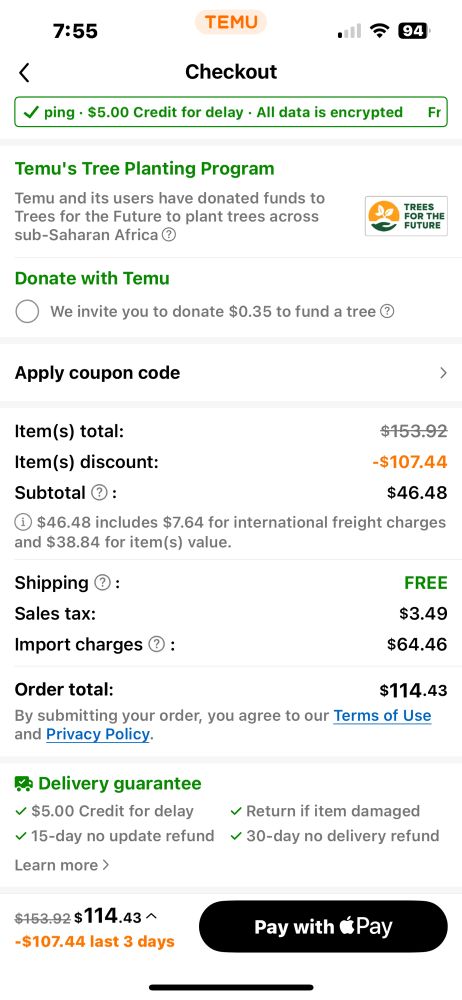Tap the back arrow on Checkout
Screen dimensions: 462x1000
24,73
